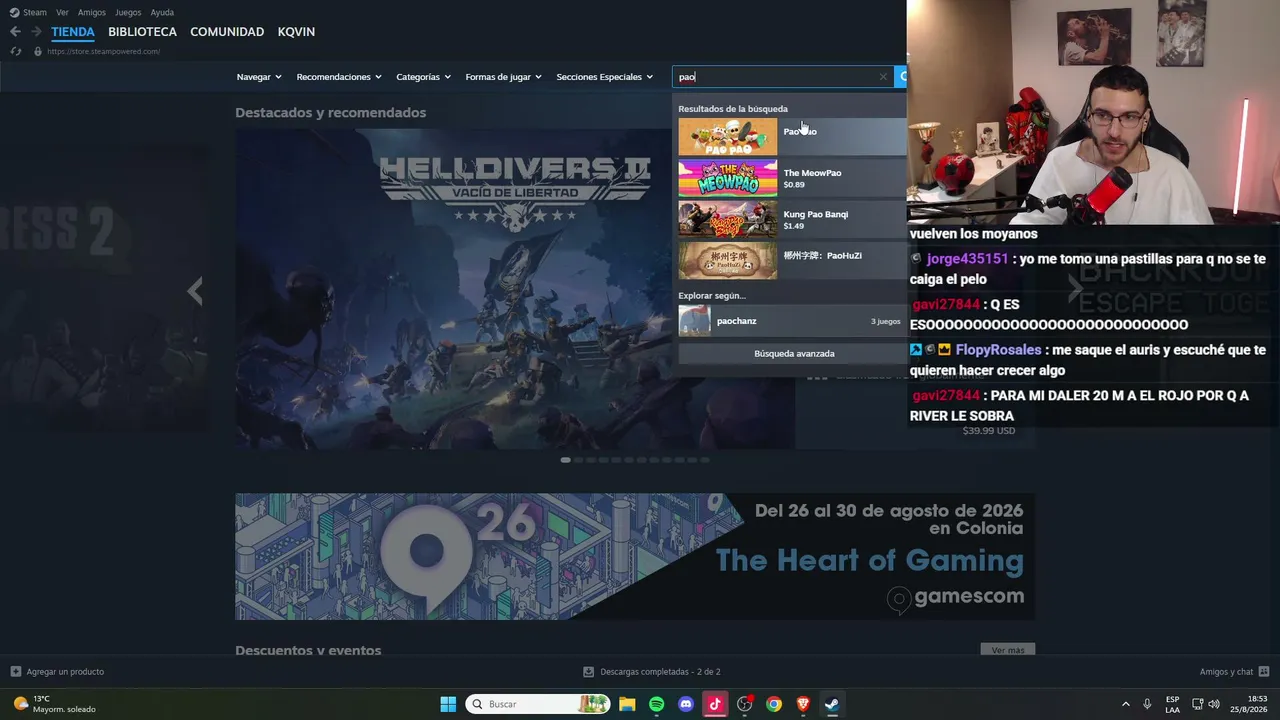Clear the search box with the X
The width and height of the screenshot is (1280, 720).
pos(883,77)
